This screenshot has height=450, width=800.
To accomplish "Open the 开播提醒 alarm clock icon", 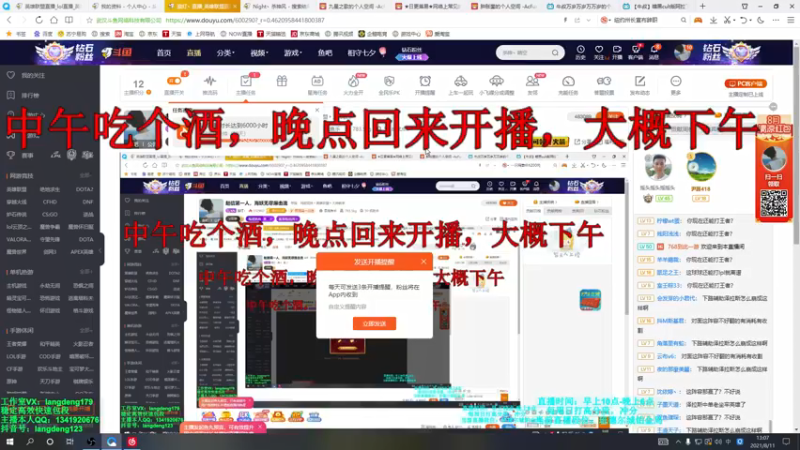I will click(424, 85).
